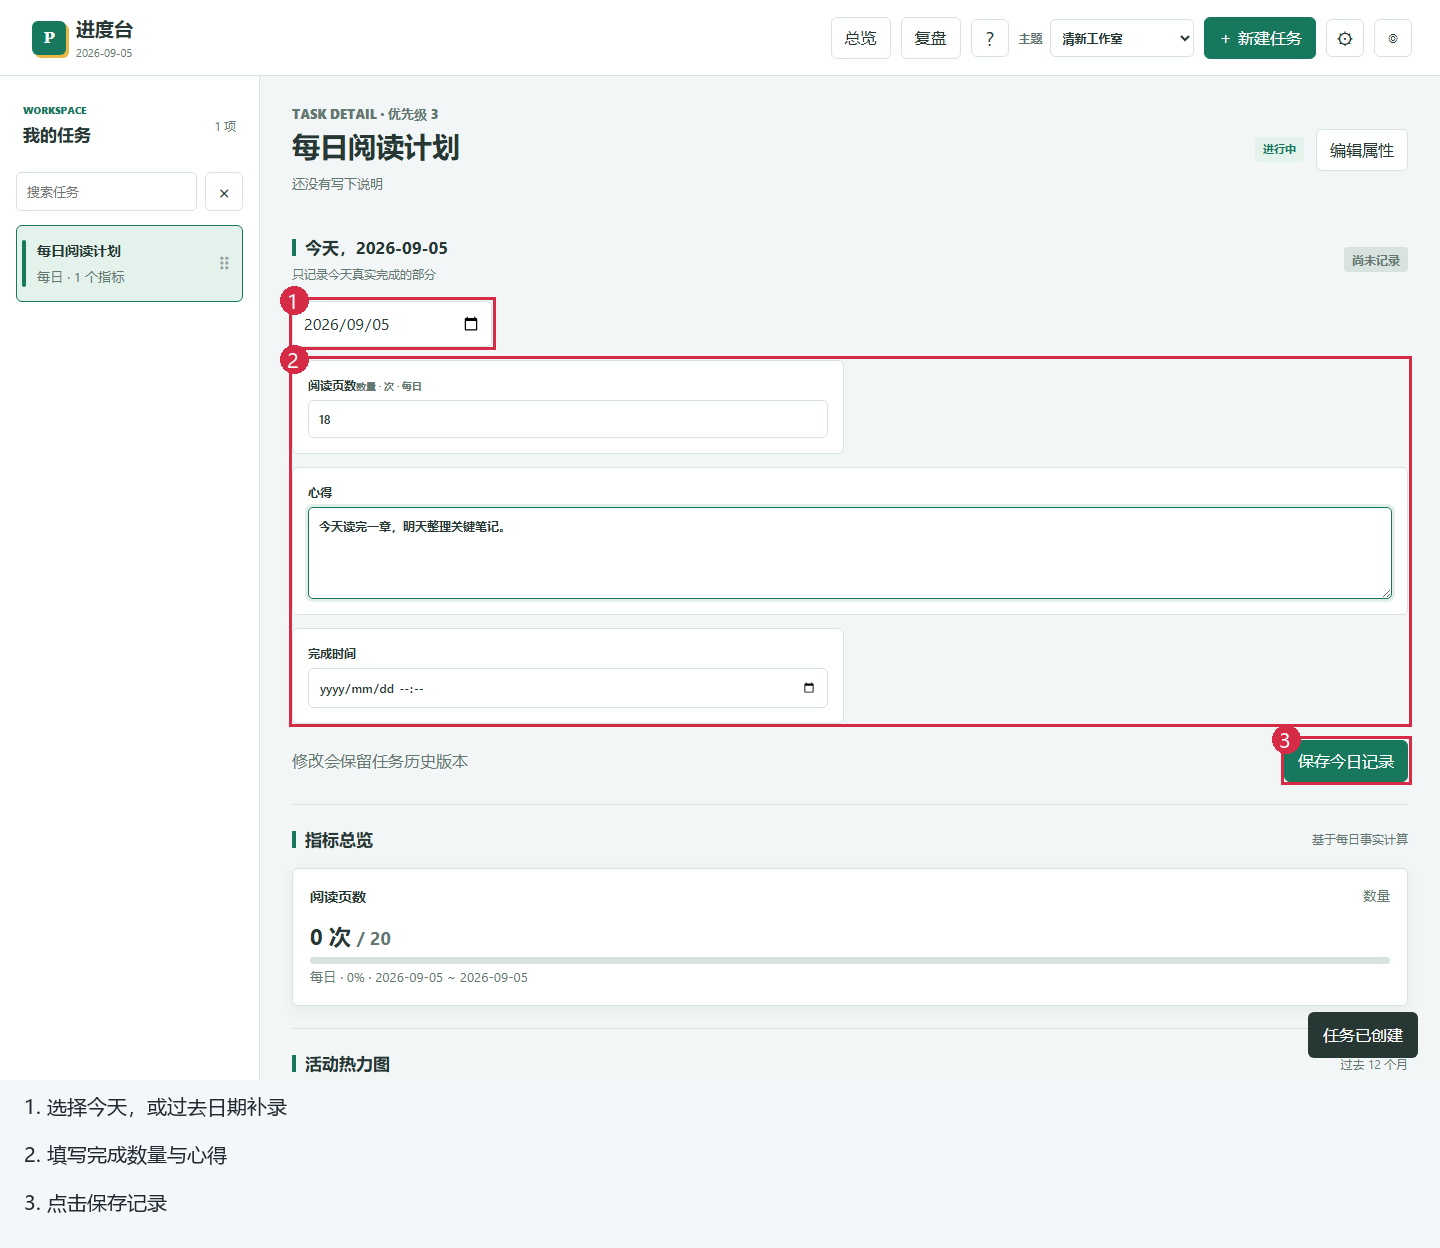The height and width of the screenshot is (1248, 1440).
Task: Clear the task search with the × button
Action: pos(224,192)
